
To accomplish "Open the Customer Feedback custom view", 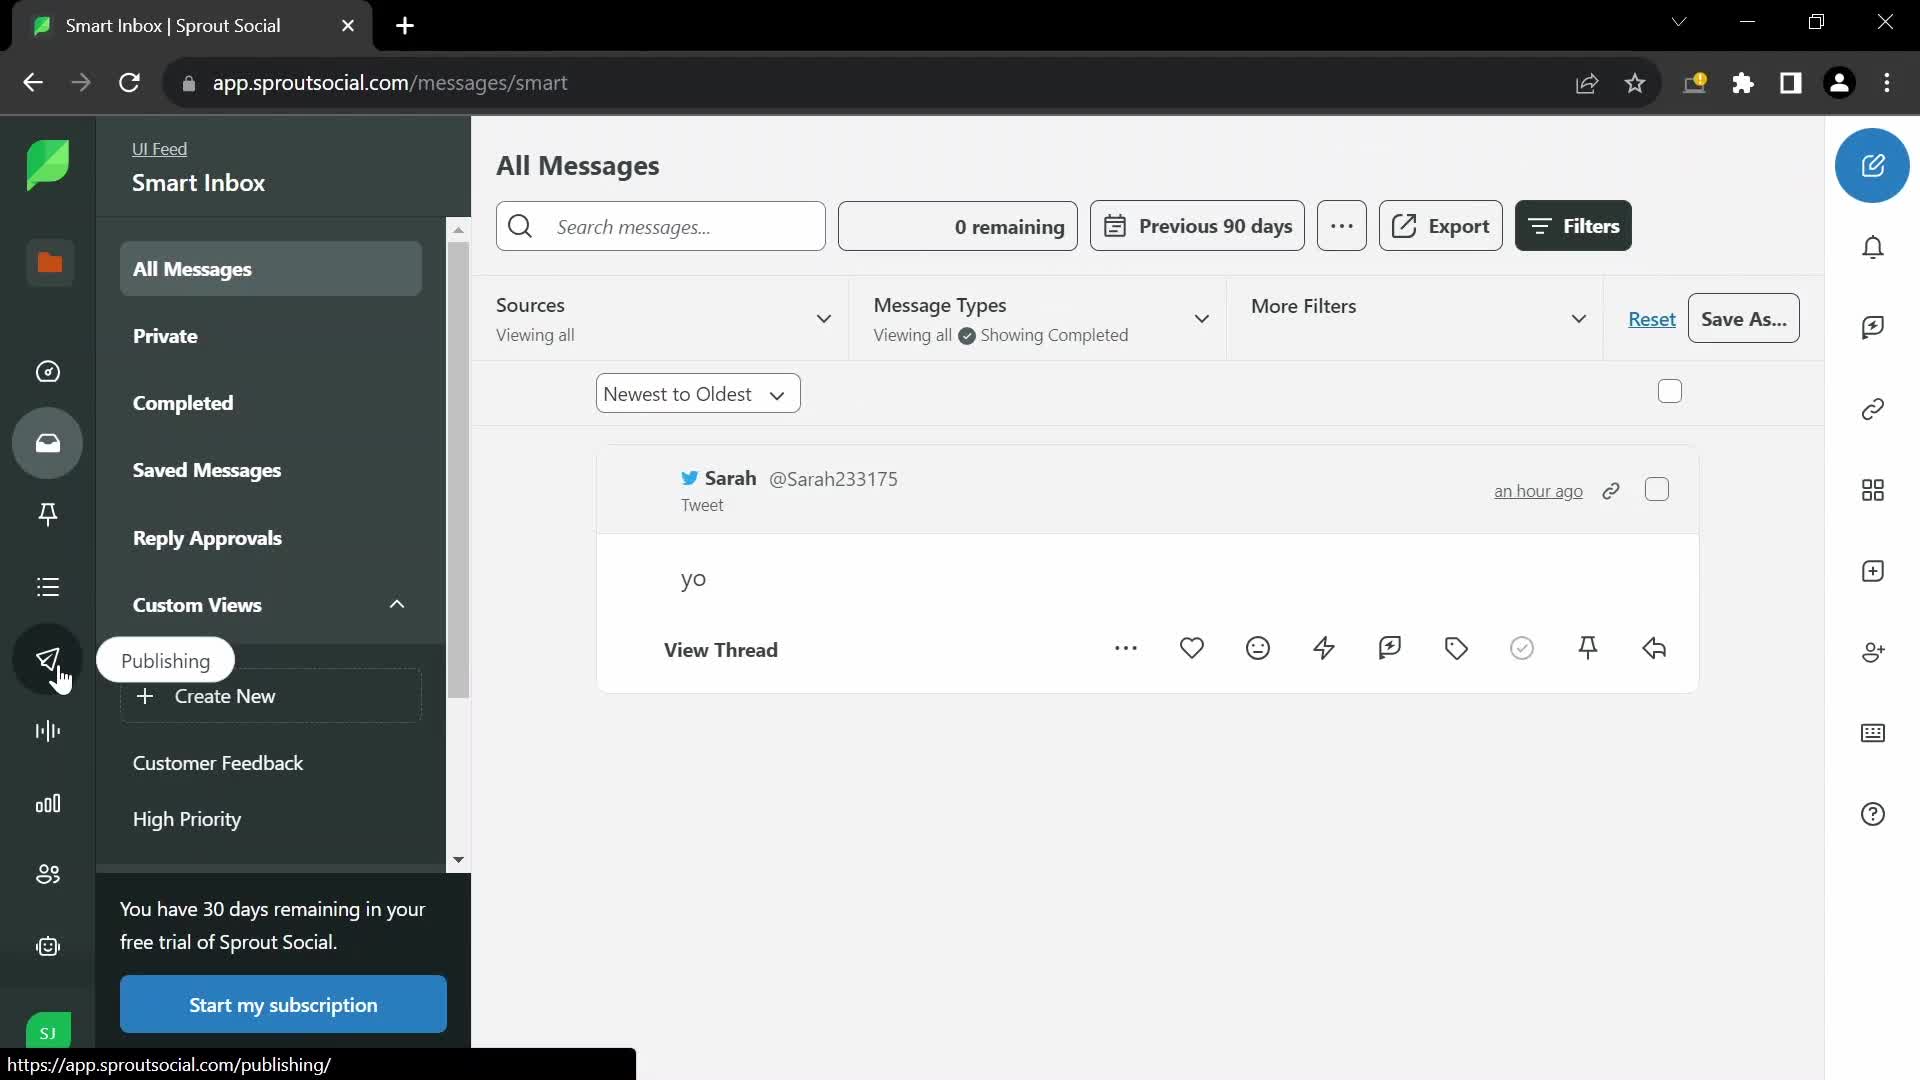I will coord(218,762).
